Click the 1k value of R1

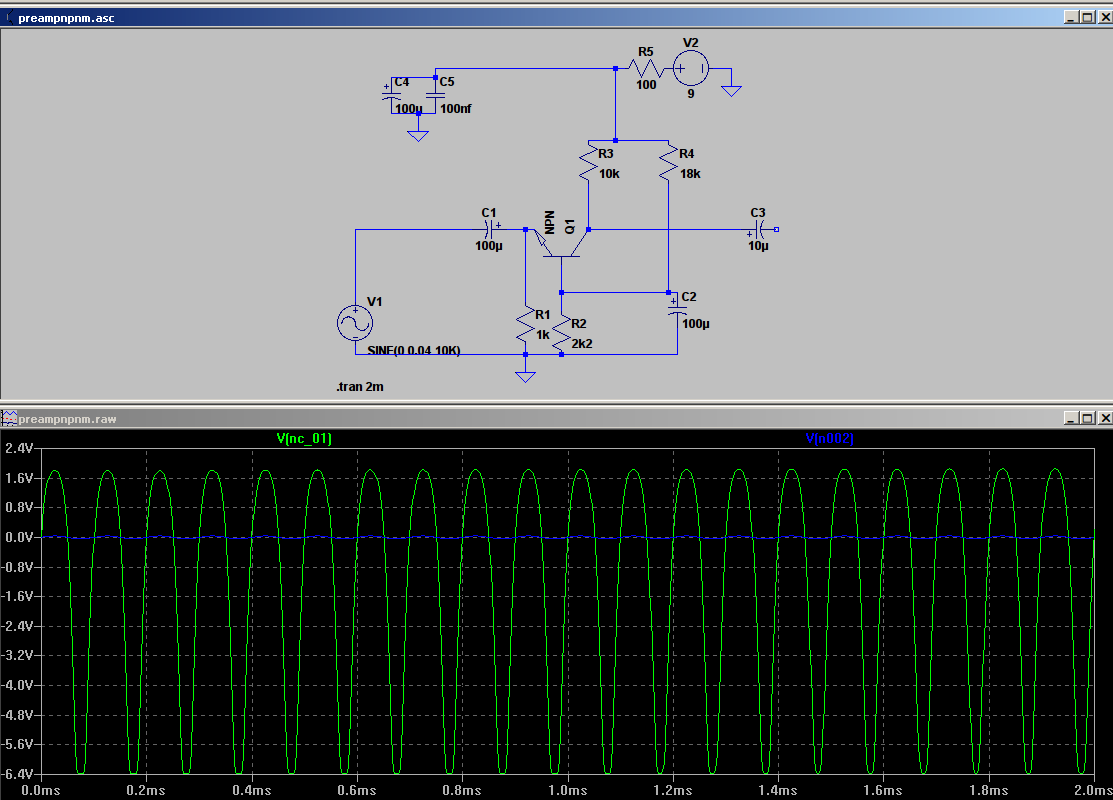542,334
